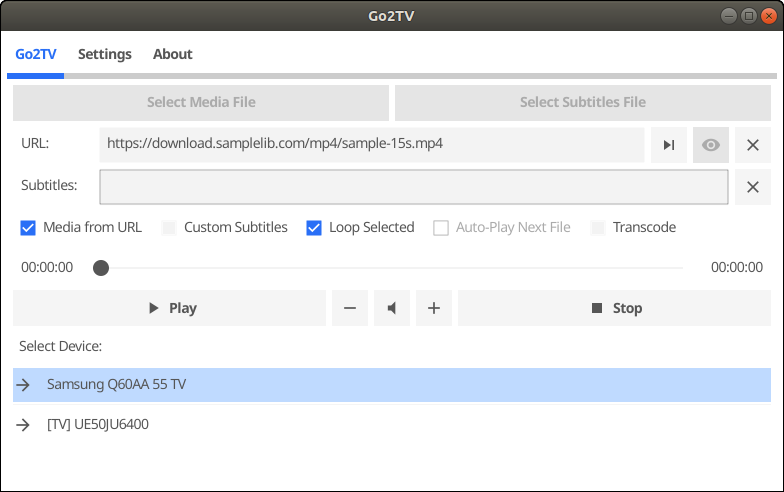The height and width of the screenshot is (492, 784).
Task: Select the [TV] UE50JU6400 device
Action: pyautogui.click(x=392, y=424)
